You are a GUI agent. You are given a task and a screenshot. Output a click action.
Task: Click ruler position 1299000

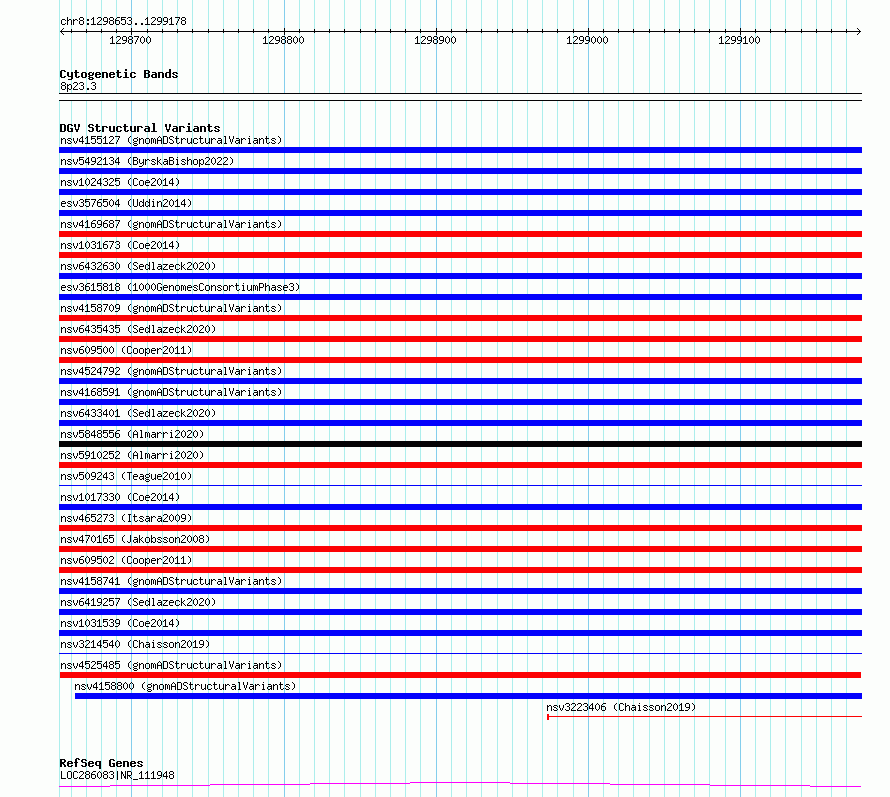pyautogui.click(x=587, y=40)
